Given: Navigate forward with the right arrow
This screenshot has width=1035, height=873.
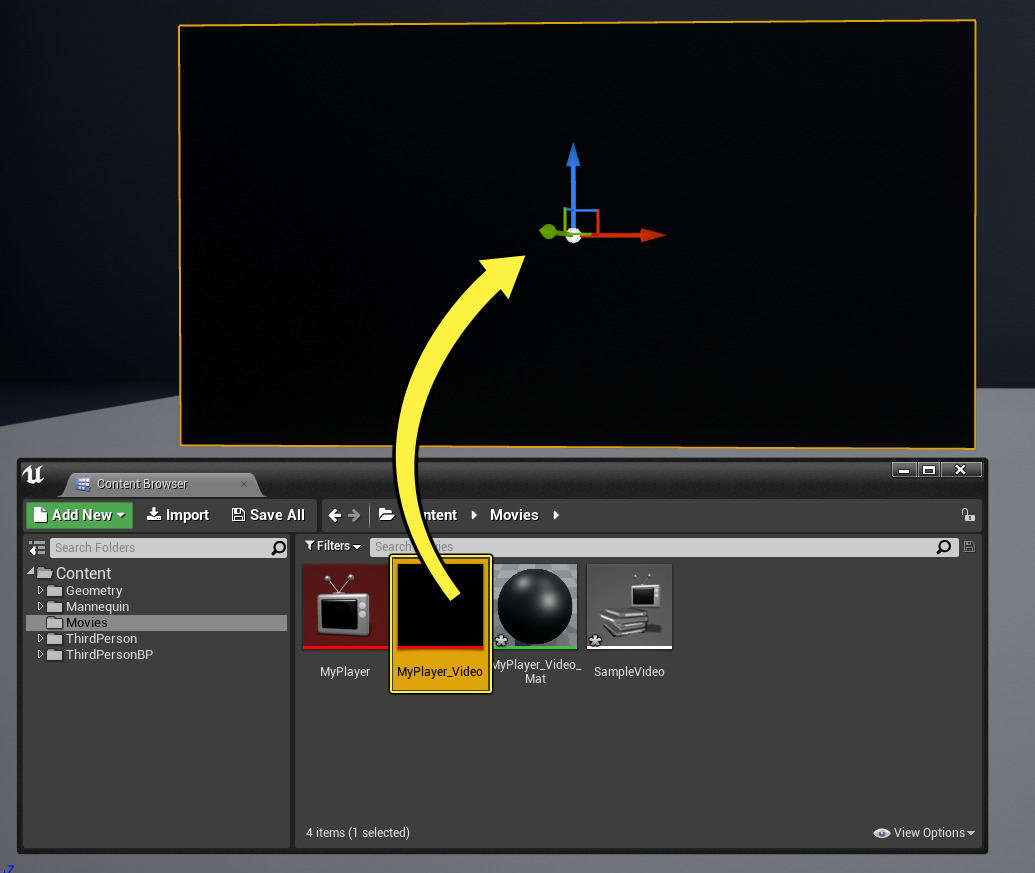Looking at the screenshot, I should [354, 515].
